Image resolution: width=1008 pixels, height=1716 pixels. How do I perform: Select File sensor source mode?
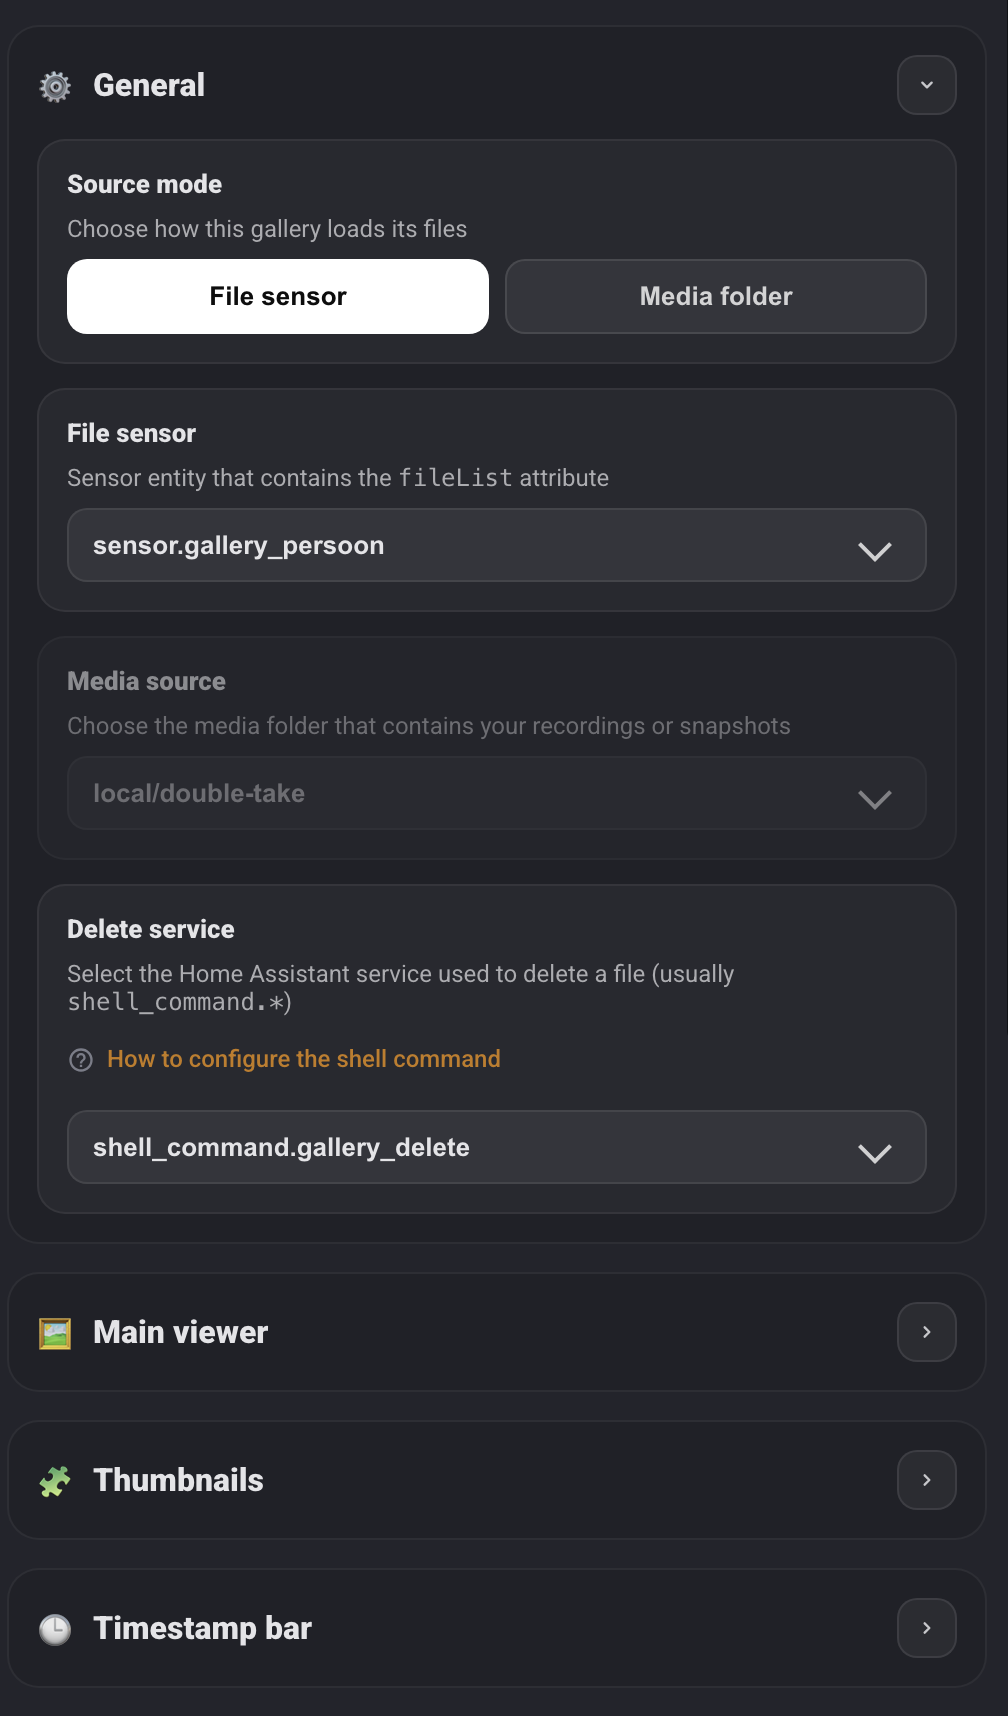(278, 297)
